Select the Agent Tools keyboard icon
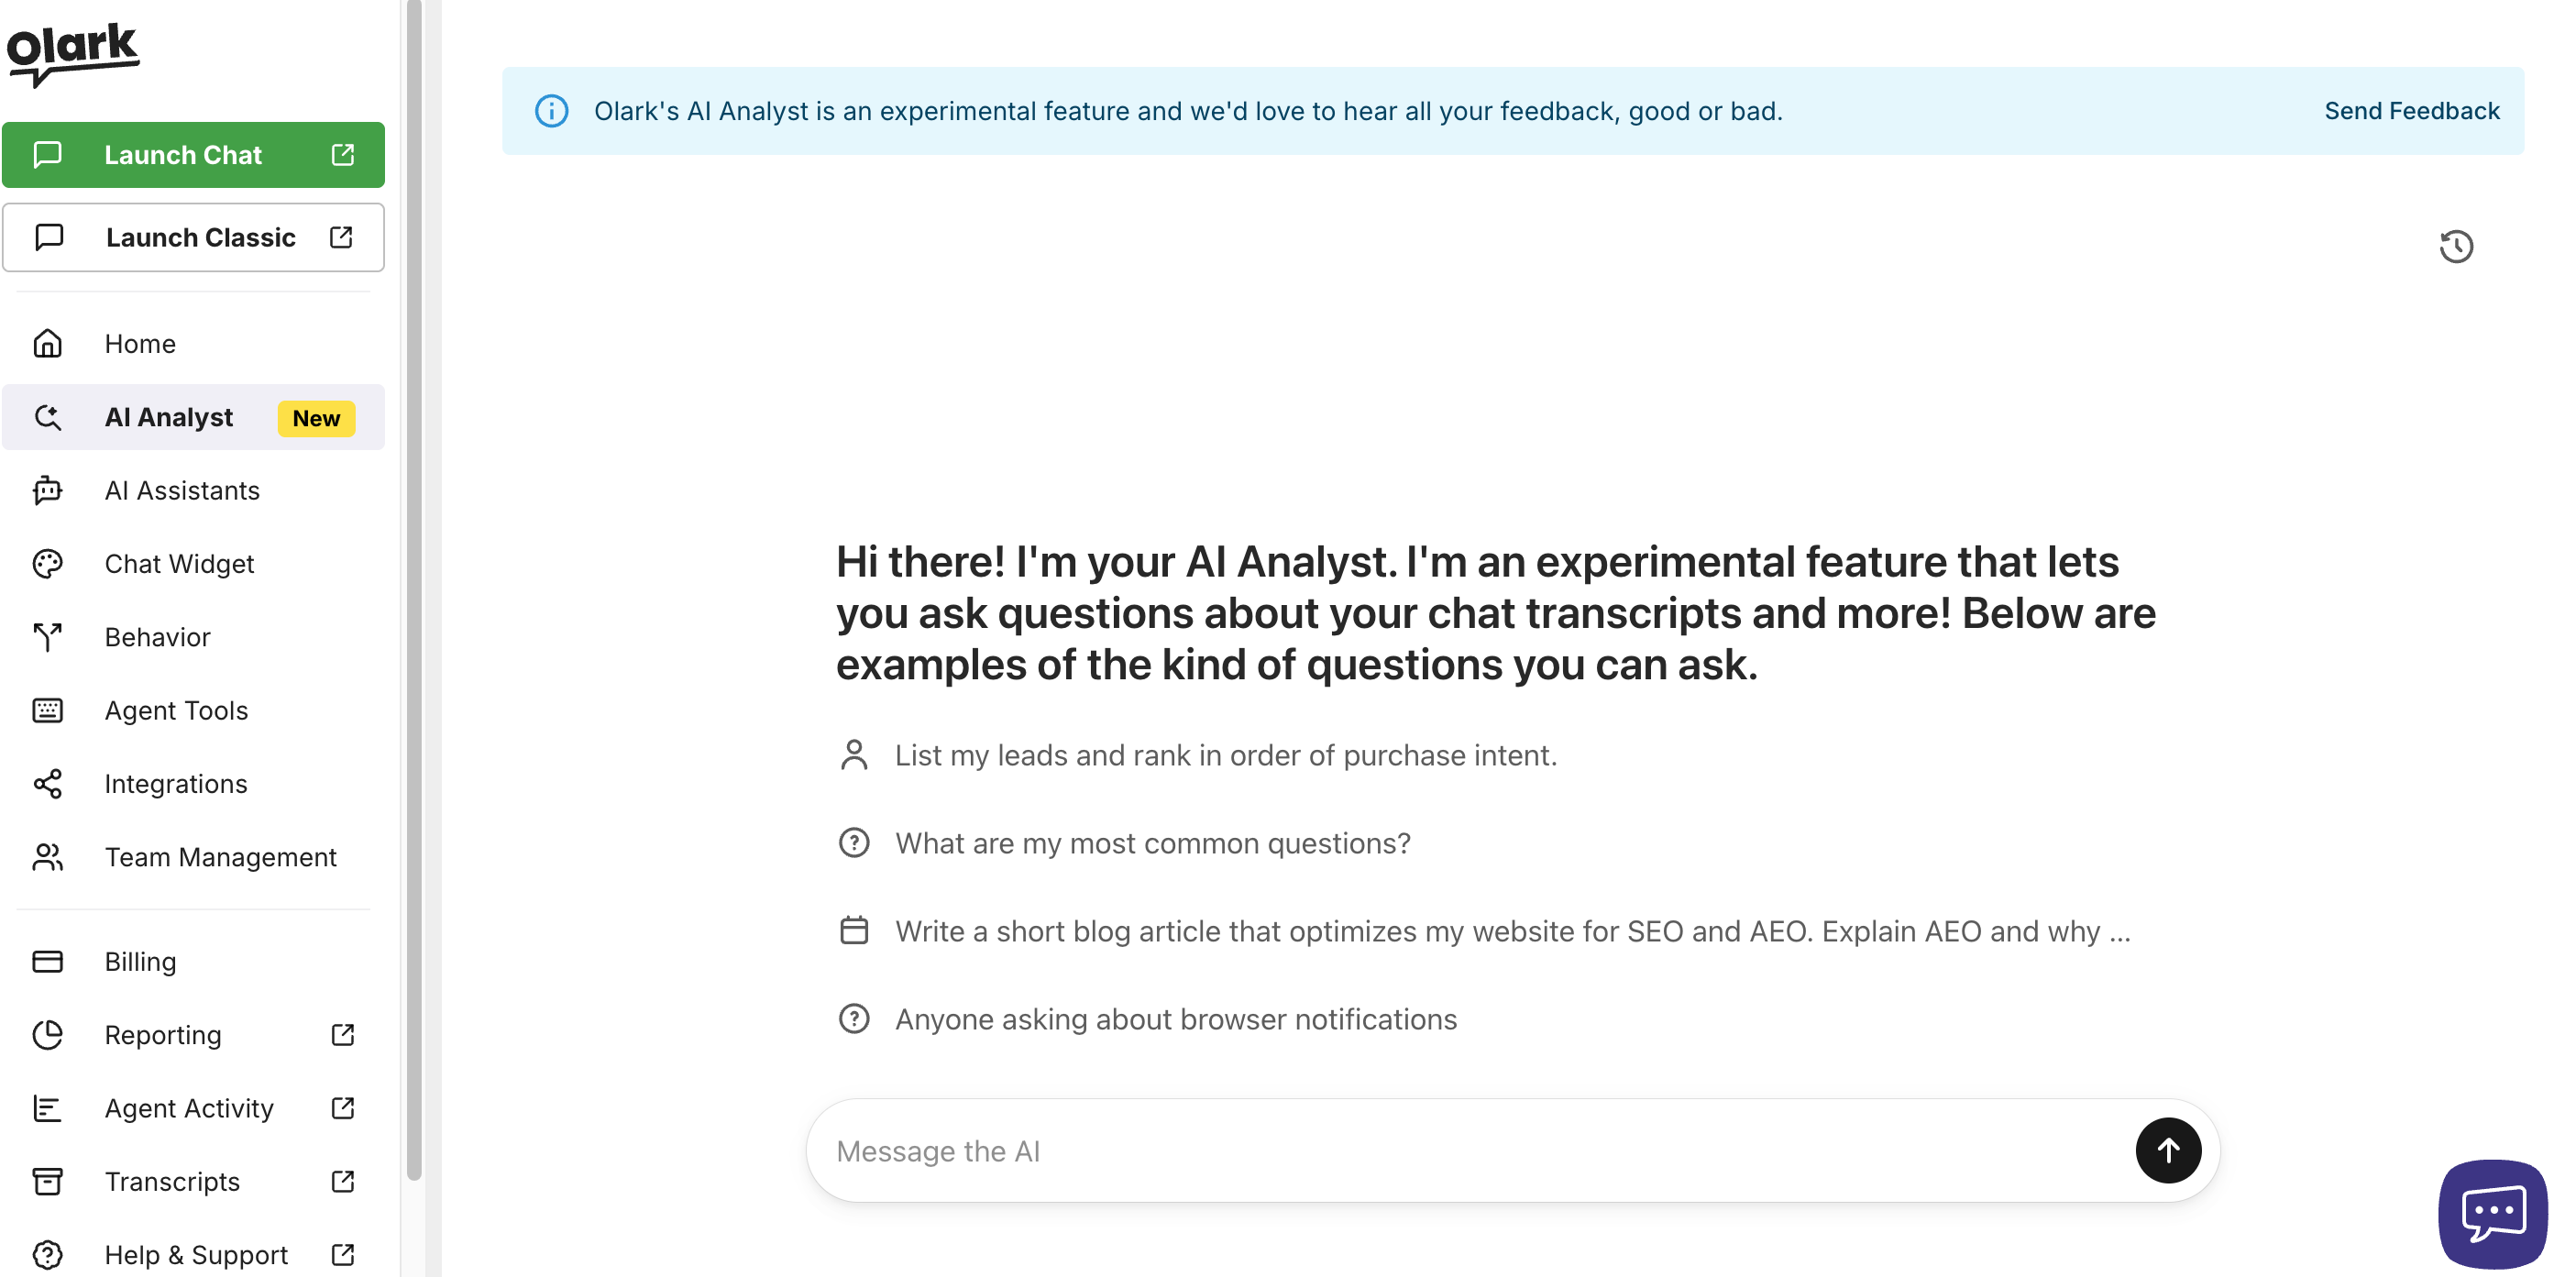2576x1277 pixels. click(x=47, y=710)
